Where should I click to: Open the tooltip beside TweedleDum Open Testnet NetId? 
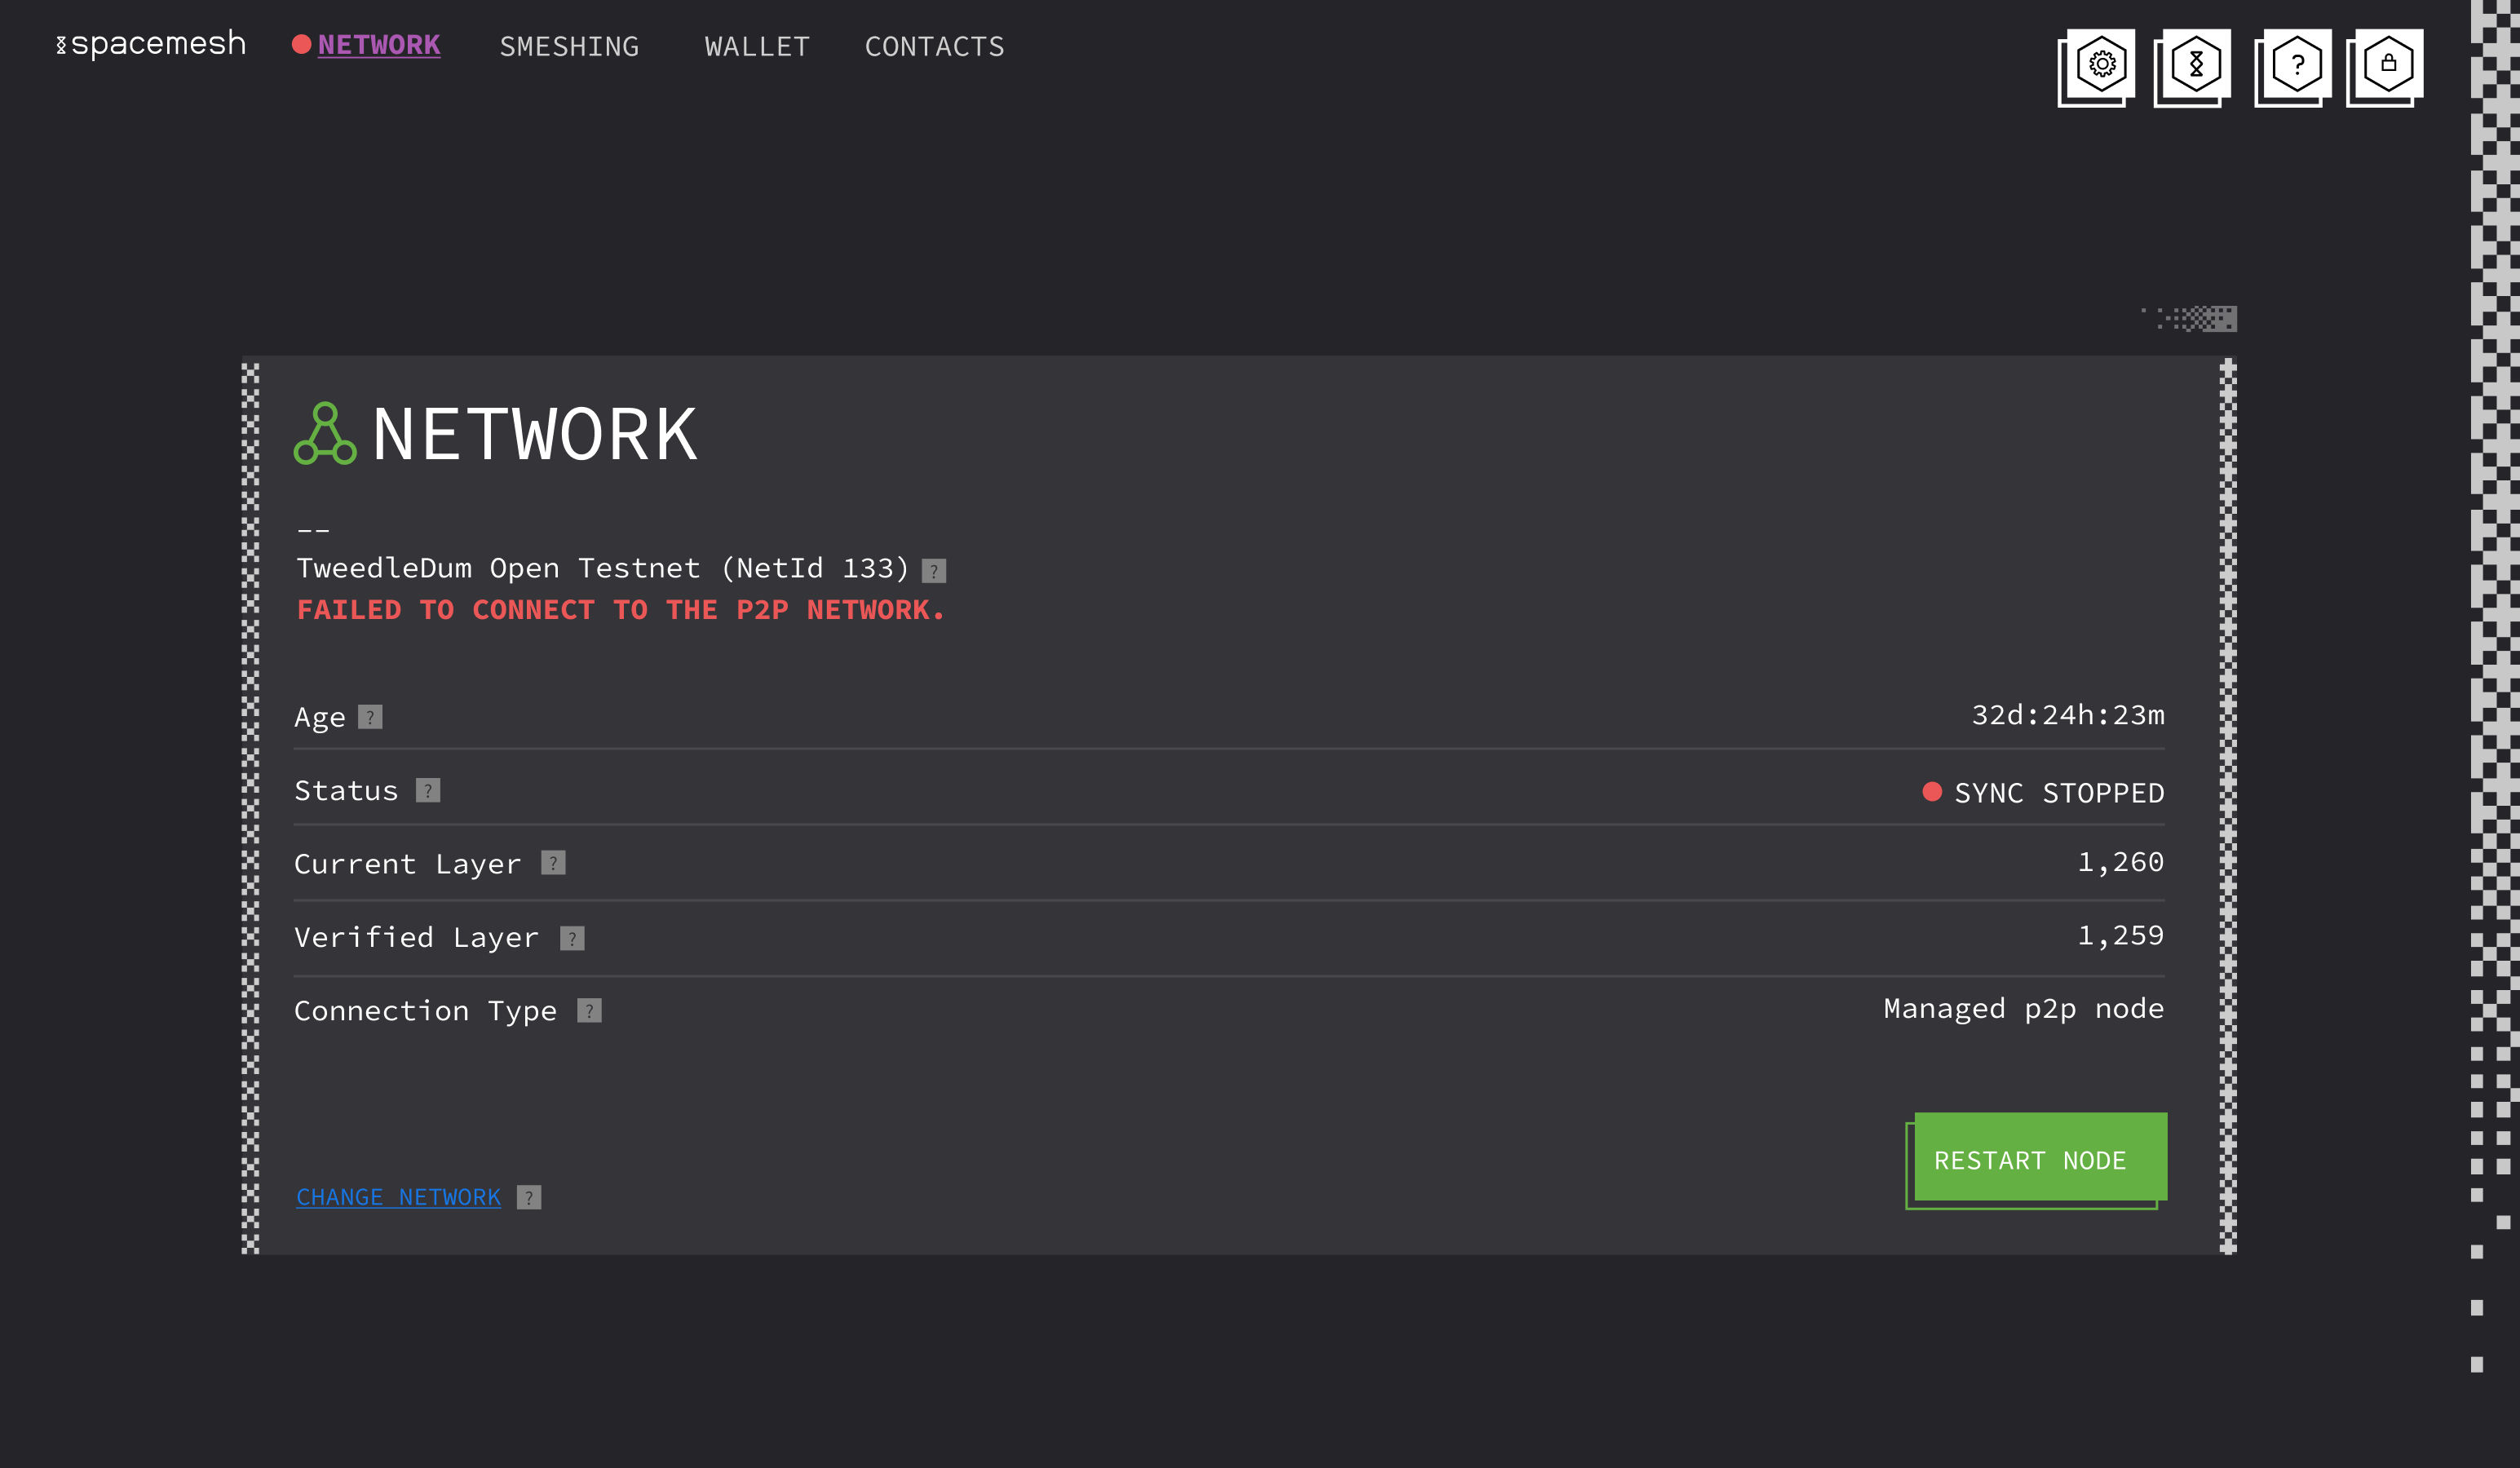(935, 569)
